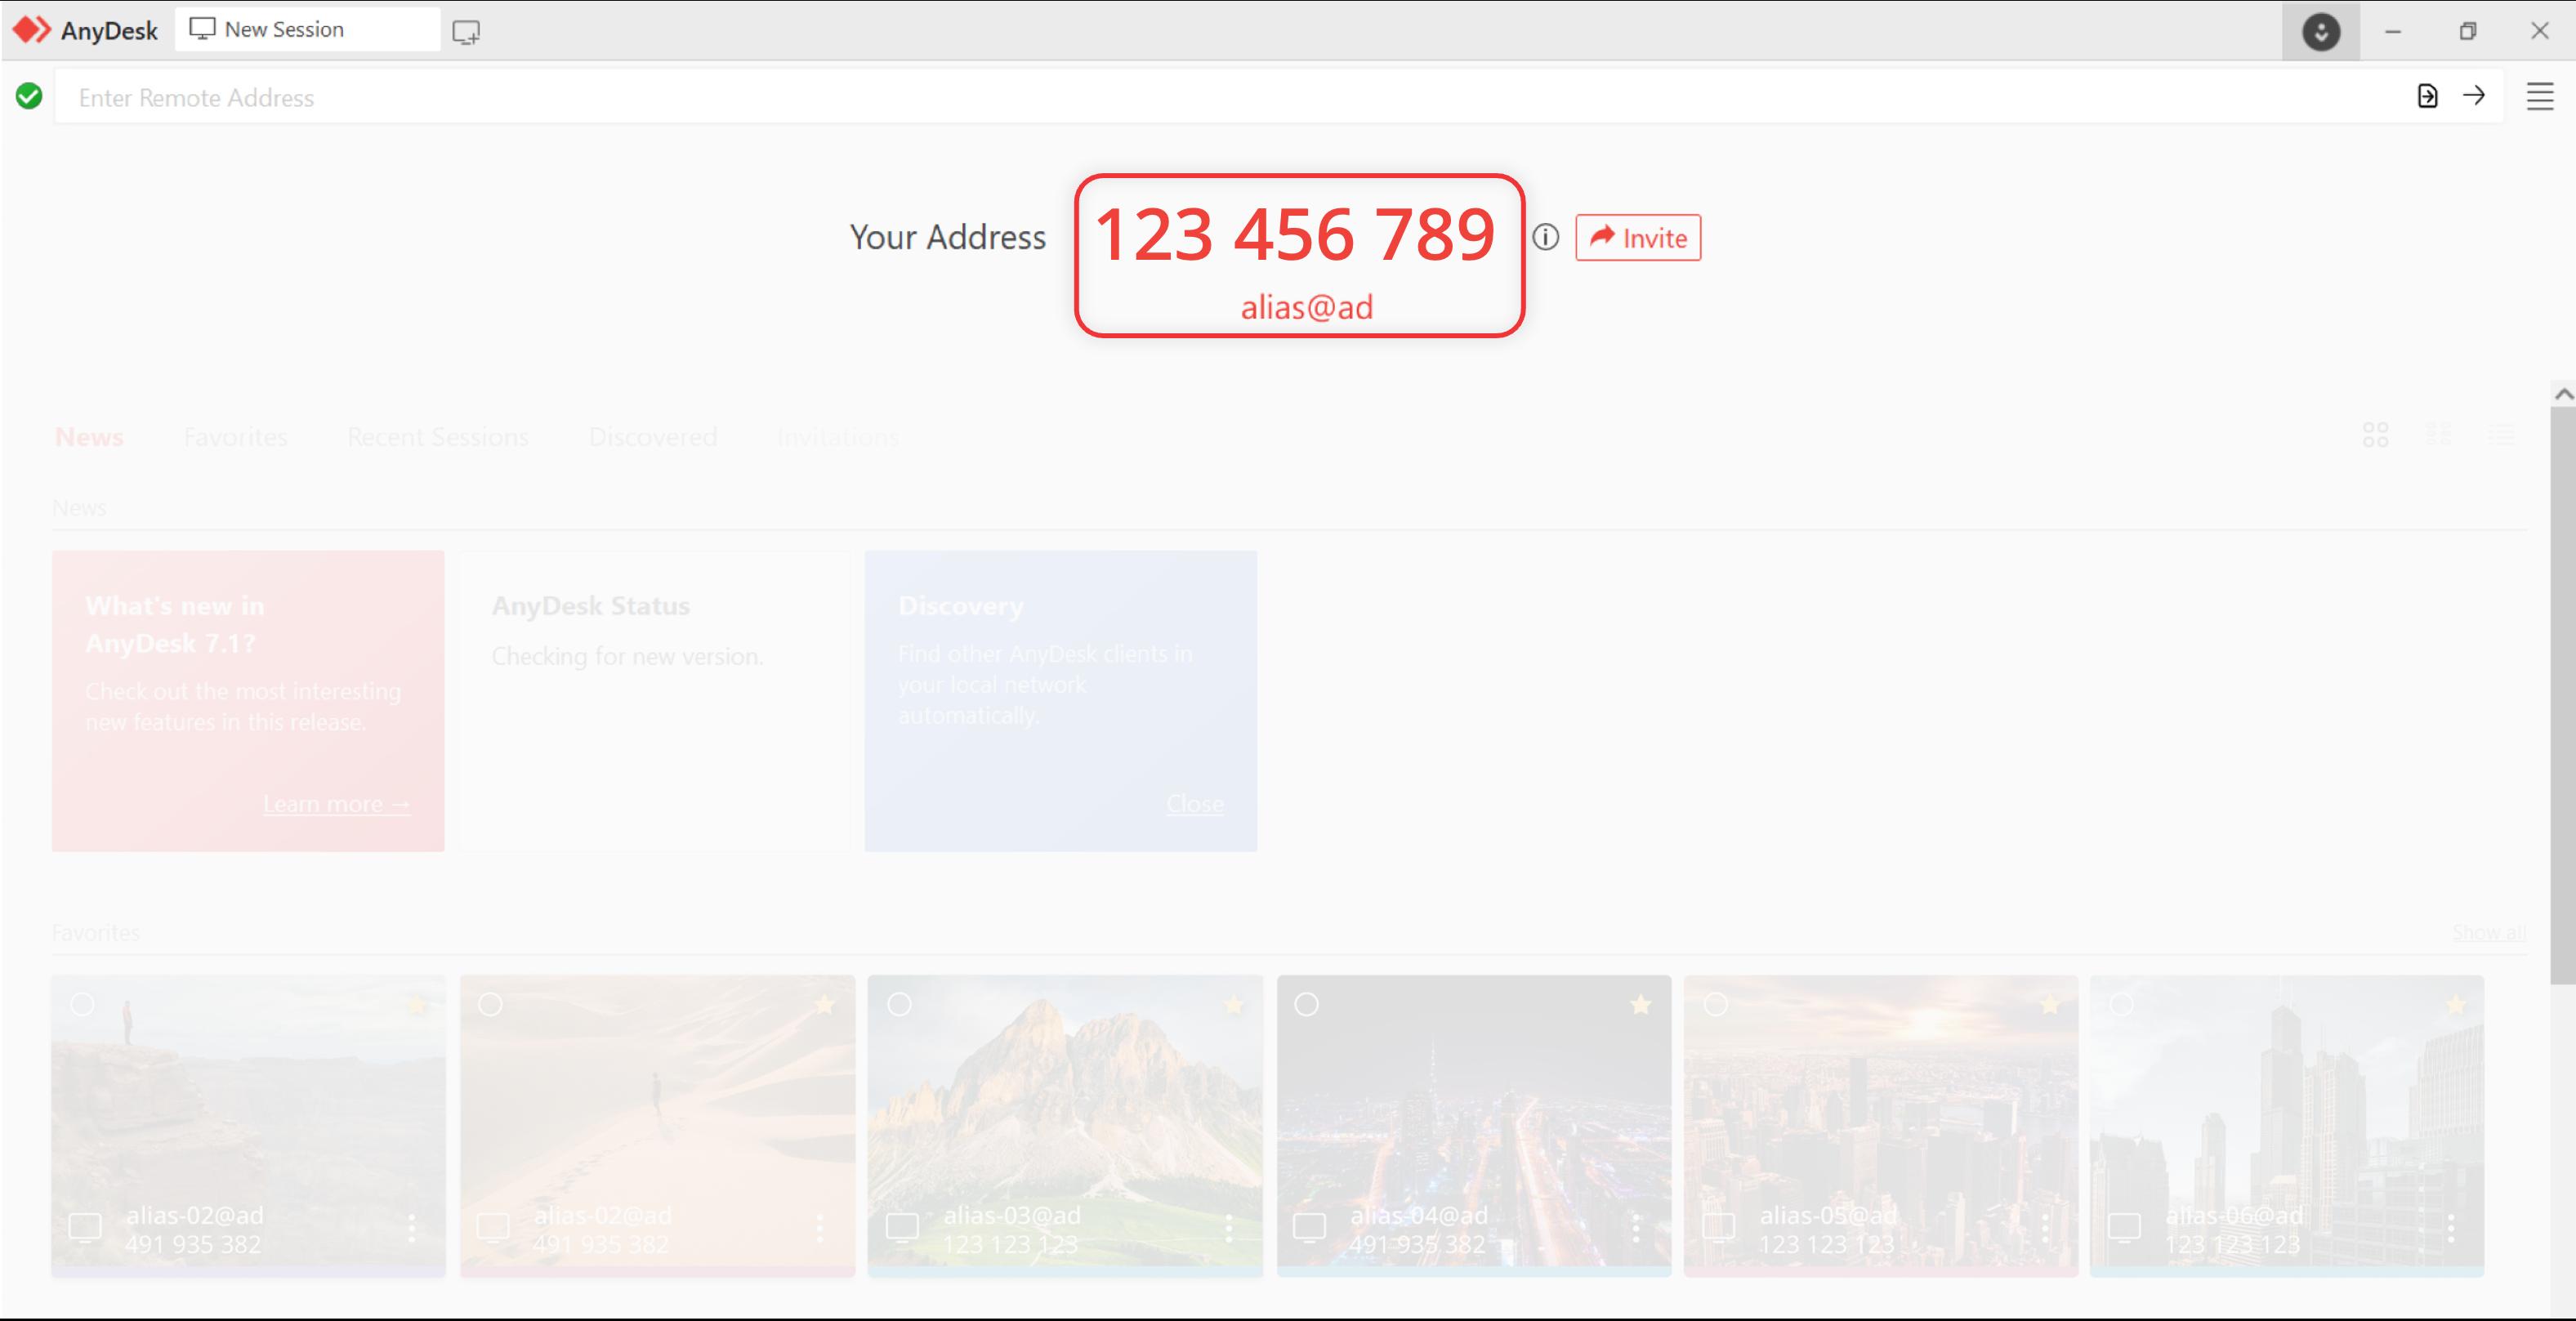The image size is (2576, 1321).
Task: Select the alias-03@ad tile radio circle
Action: (x=899, y=1004)
